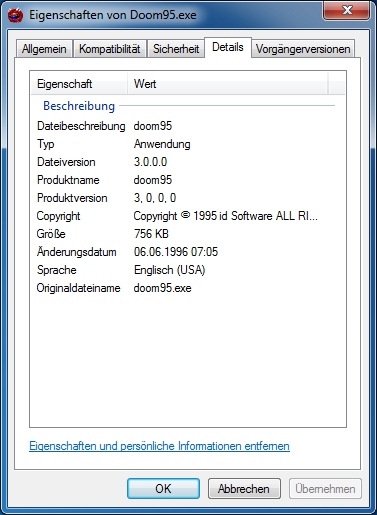Screen dimensions: 377x515
Task: Click the Wert column header
Action: pyautogui.click(x=227, y=84)
